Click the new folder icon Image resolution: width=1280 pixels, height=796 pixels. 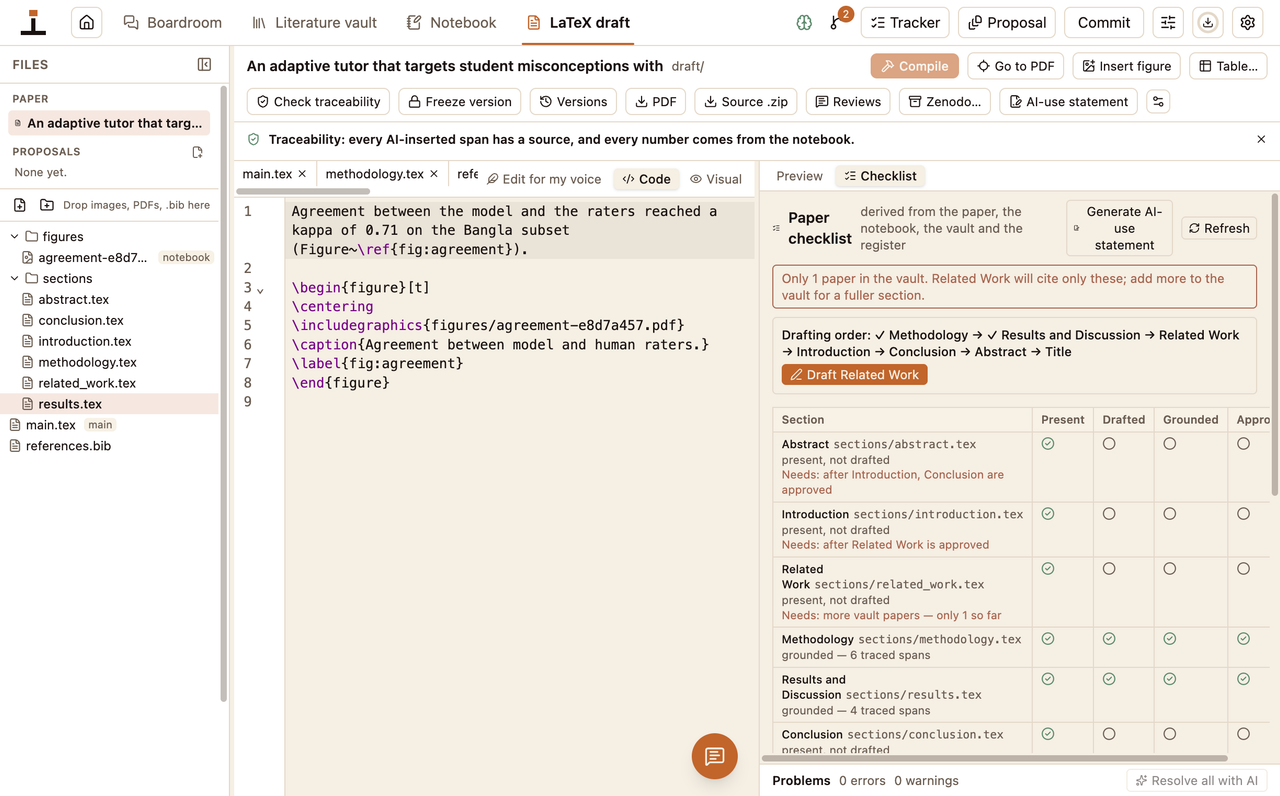[x=47, y=205]
